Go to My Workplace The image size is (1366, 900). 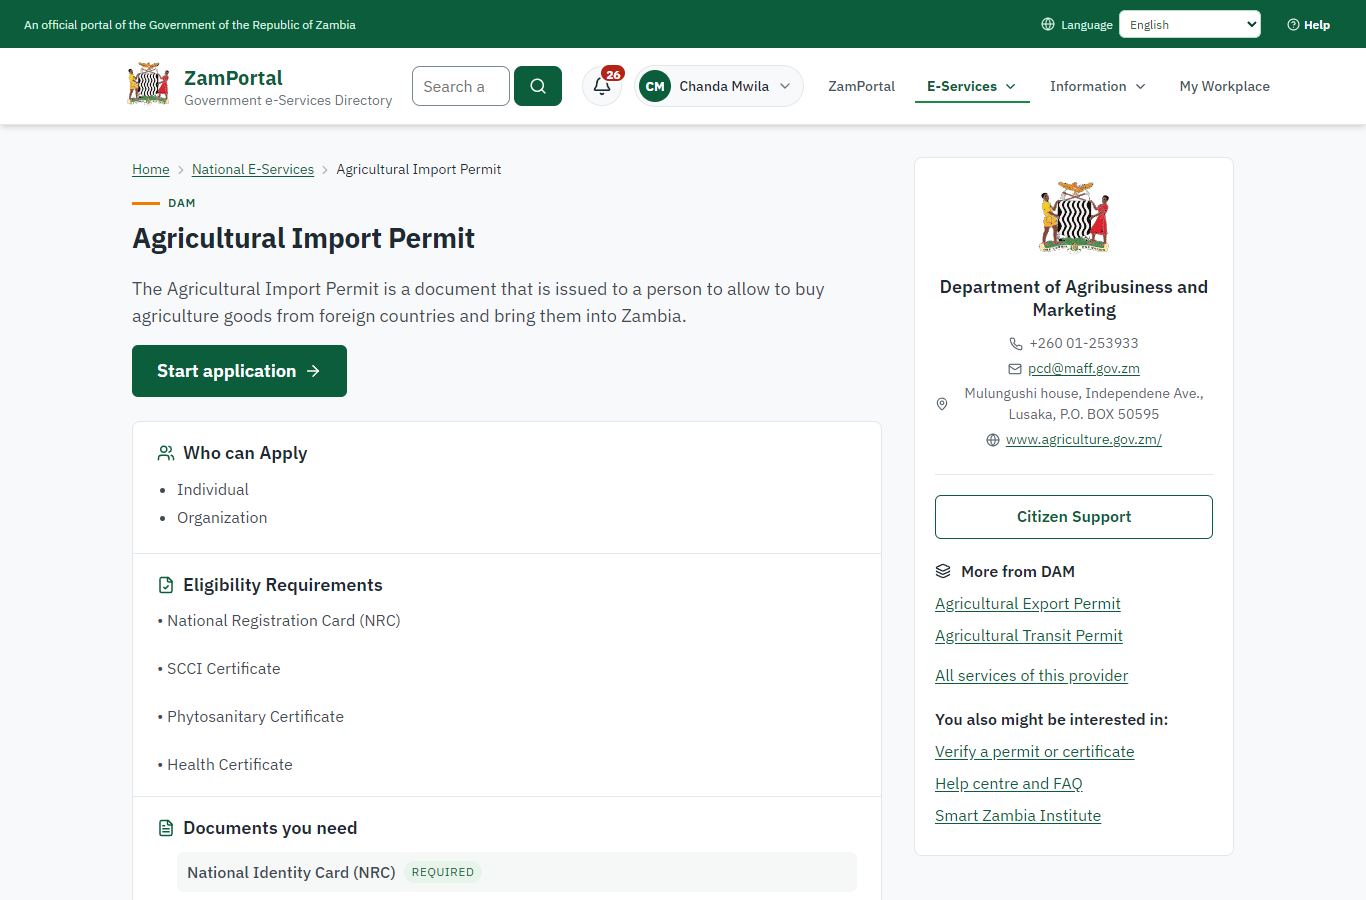pos(1225,86)
